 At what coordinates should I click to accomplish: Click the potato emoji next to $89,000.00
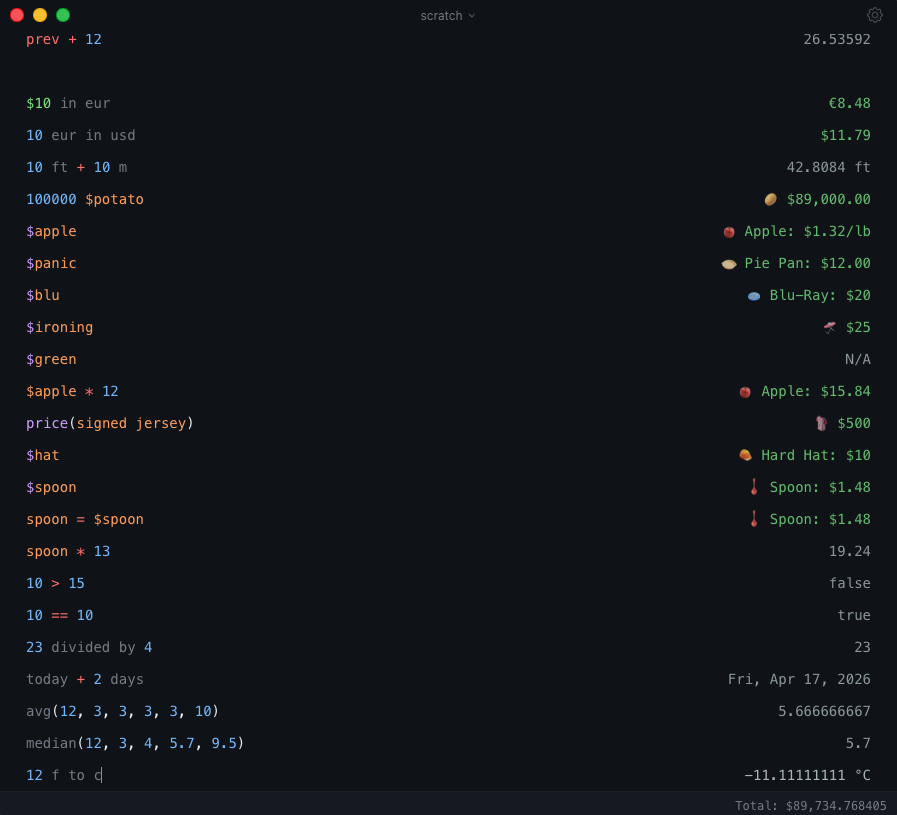click(771, 199)
